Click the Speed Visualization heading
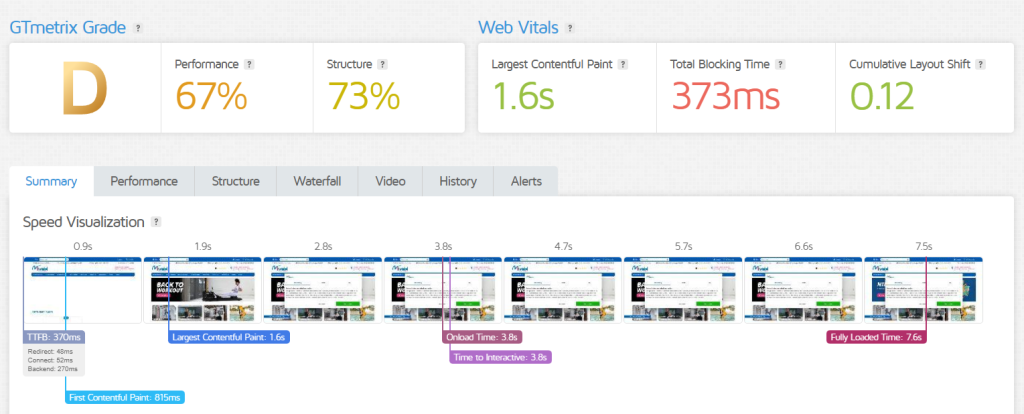 point(84,222)
